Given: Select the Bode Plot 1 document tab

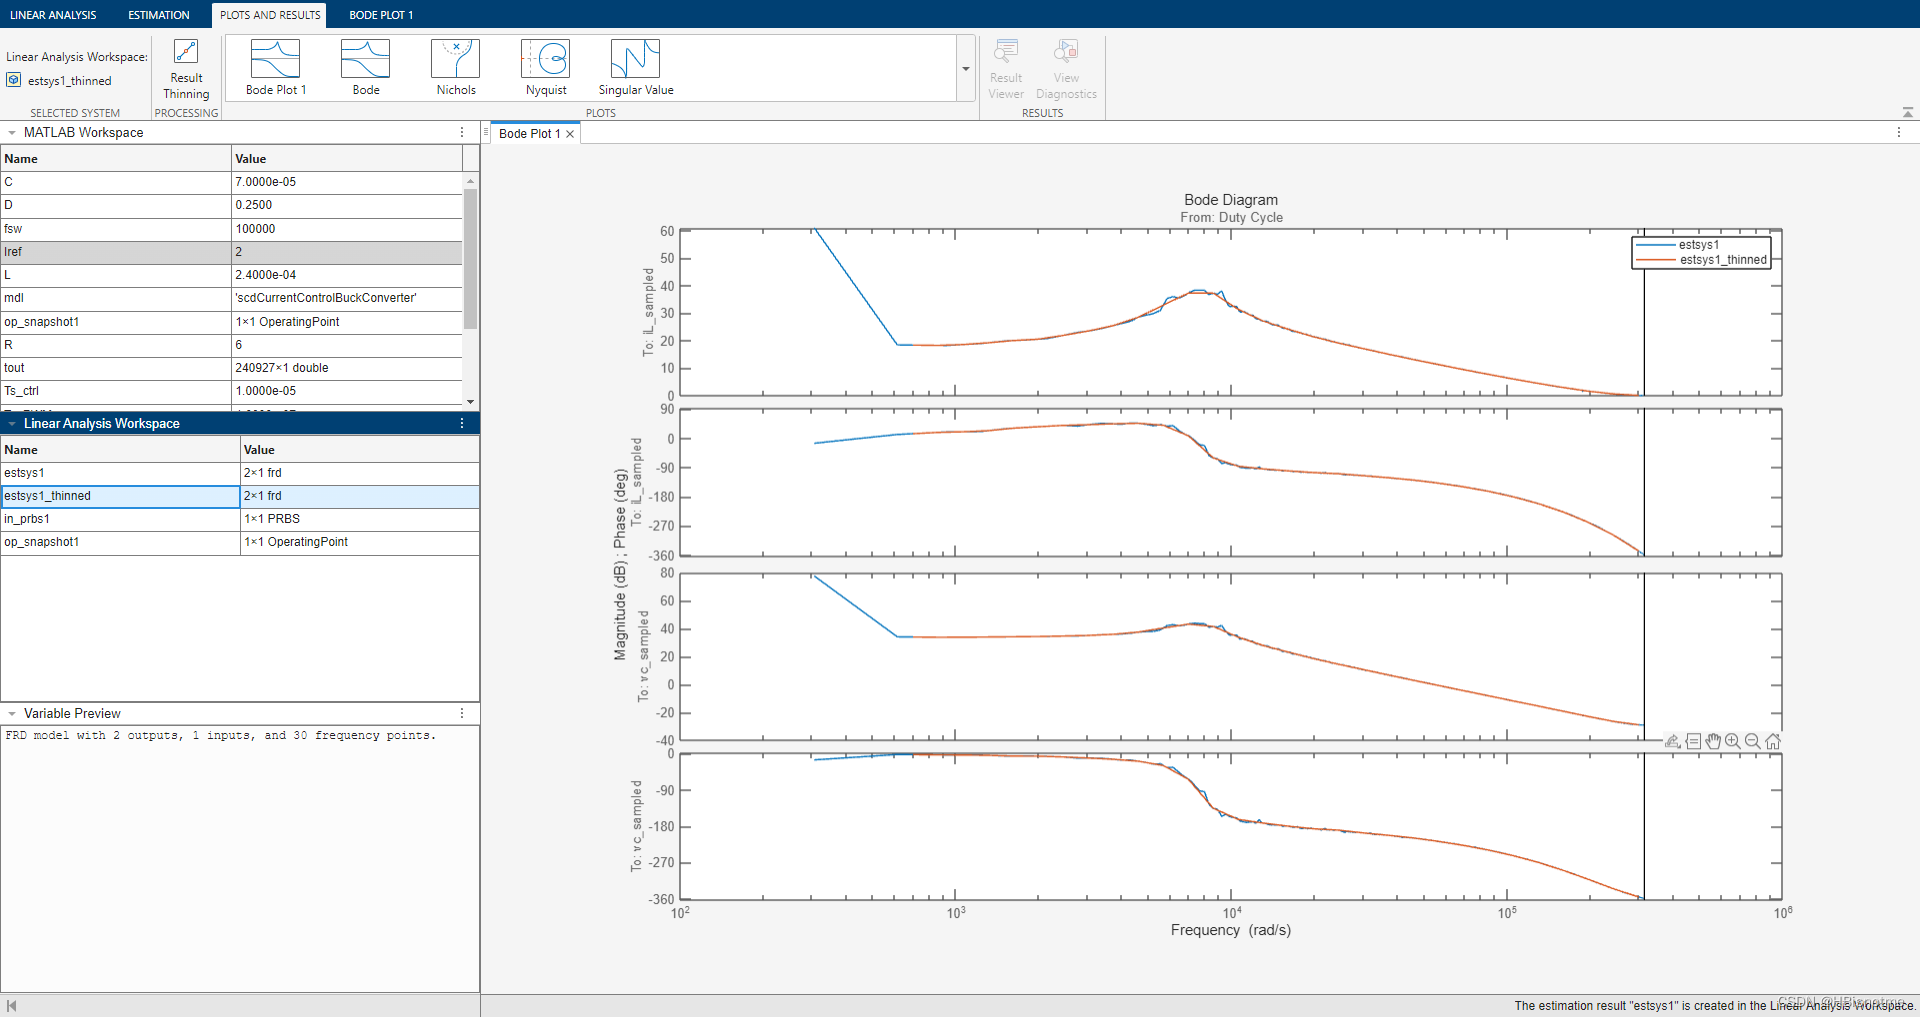Looking at the screenshot, I should tap(529, 134).
